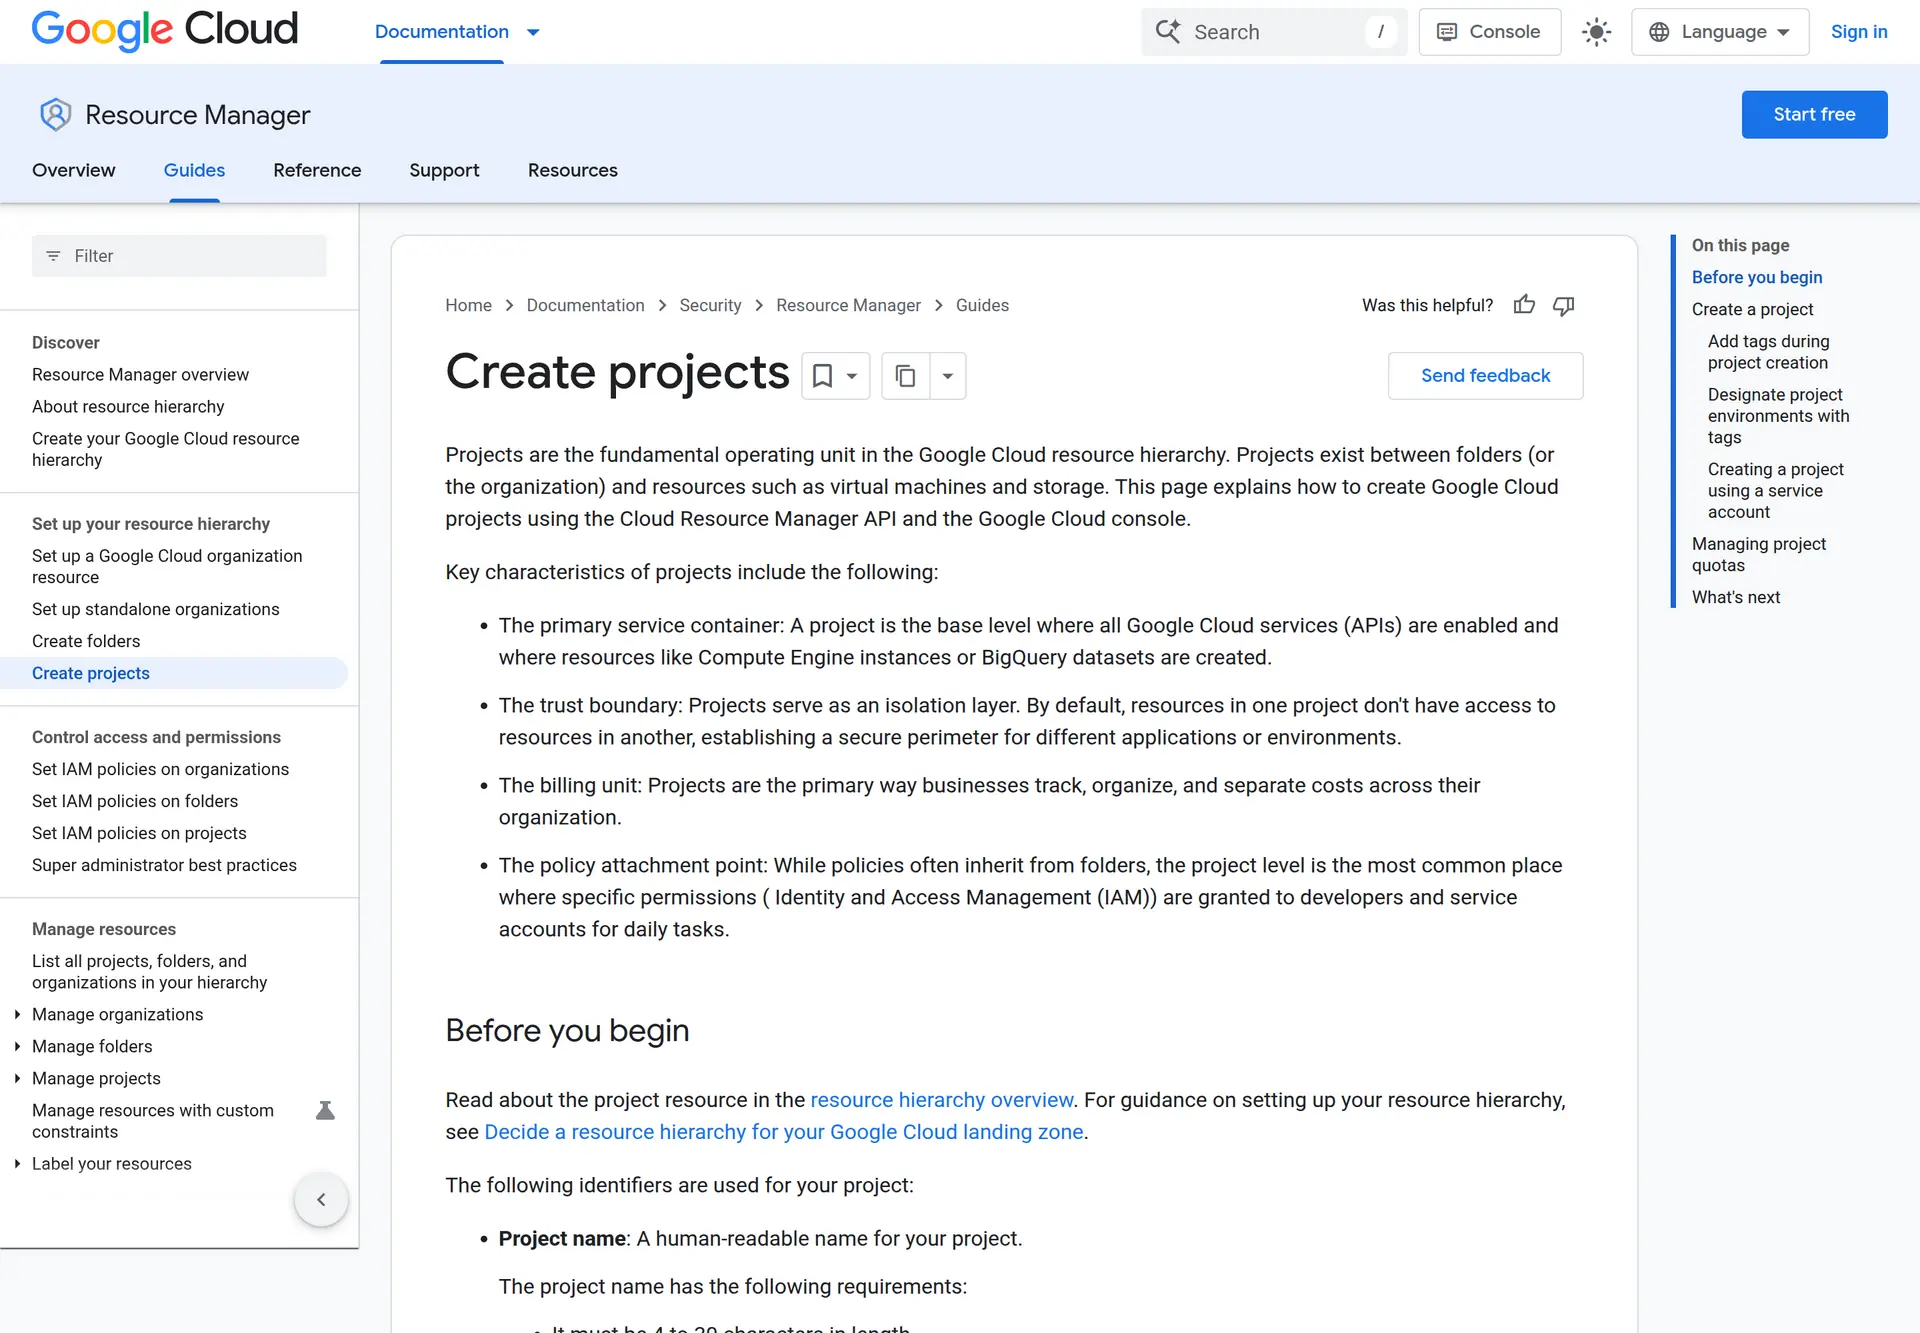Click the thumbs up helpful icon
The width and height of the screenshot is (1920, 1333).
click(1524, 305)
